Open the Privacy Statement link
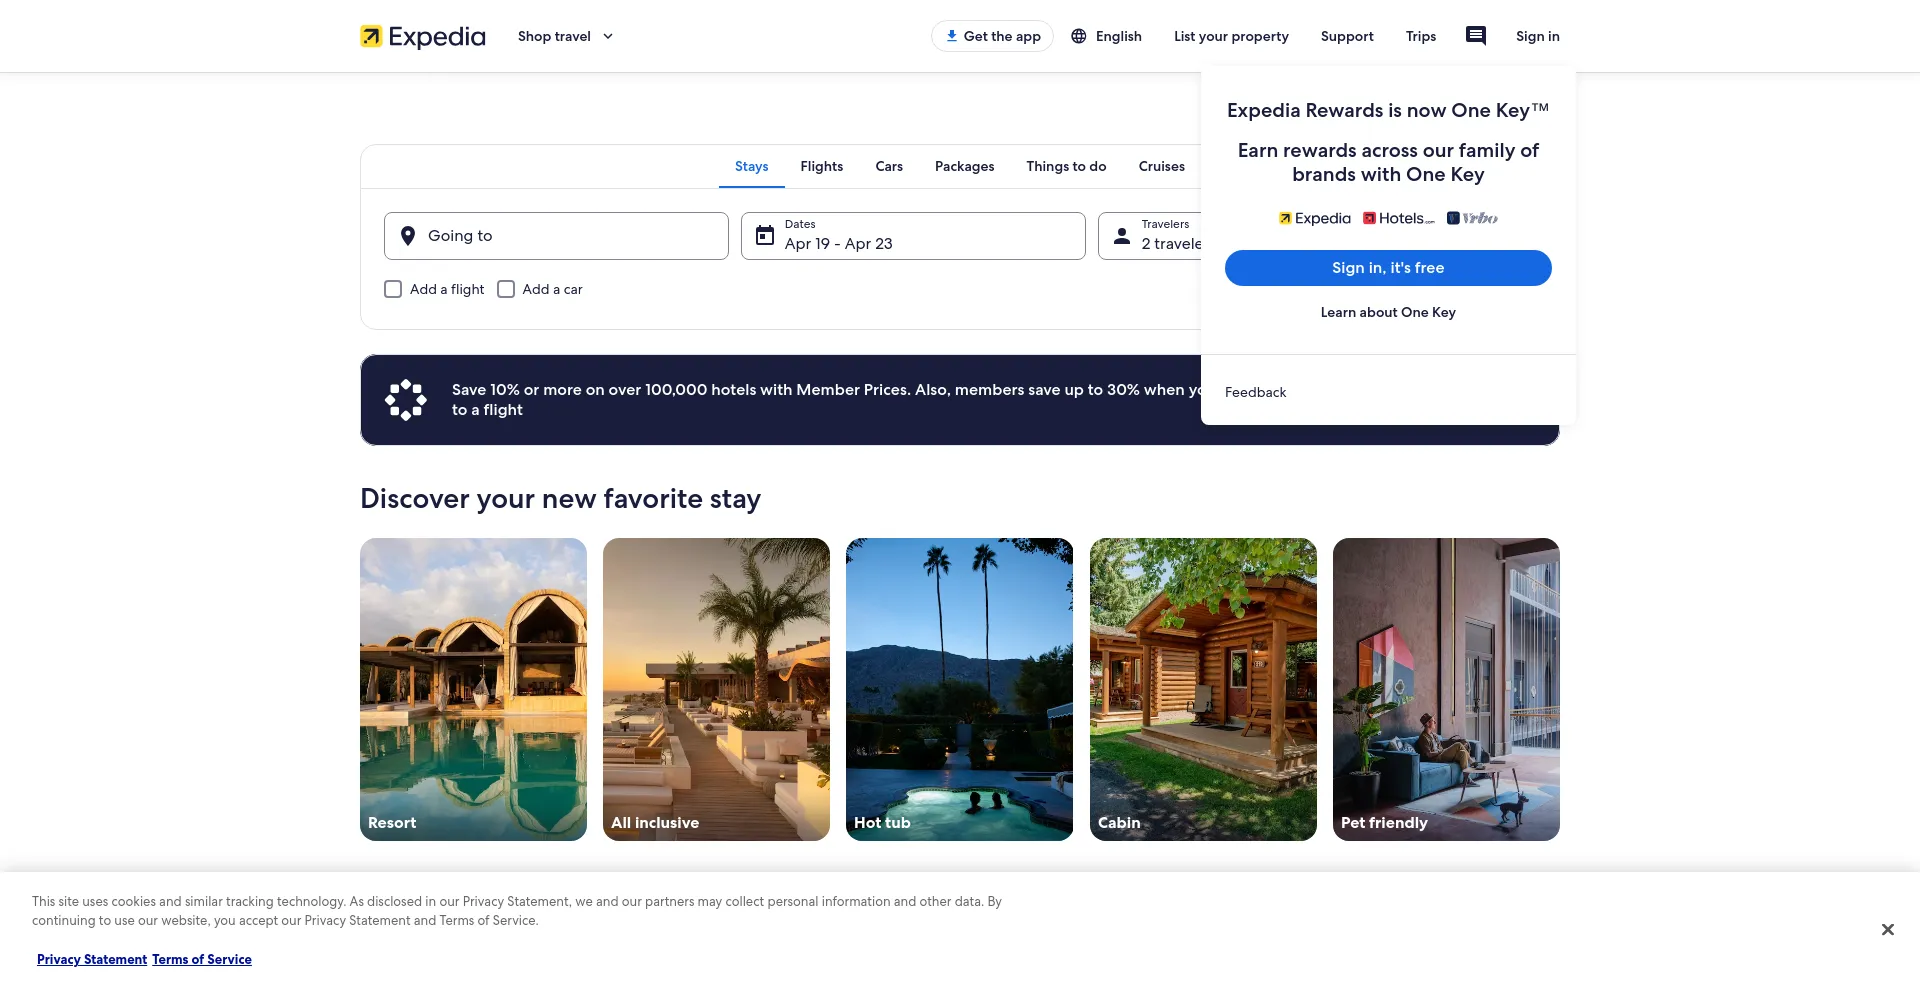Viewport: 1920px width, 993px height. (92, 959)
